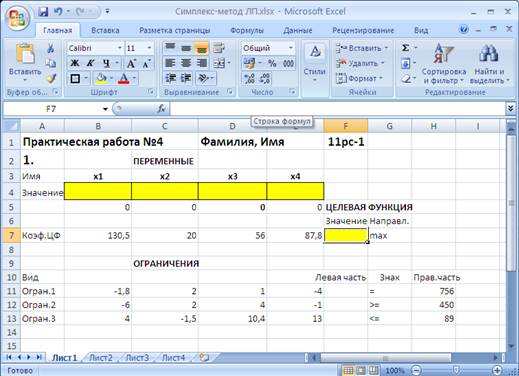Zoom out with the minus button
519x376 pixels.
coord(416,370)
